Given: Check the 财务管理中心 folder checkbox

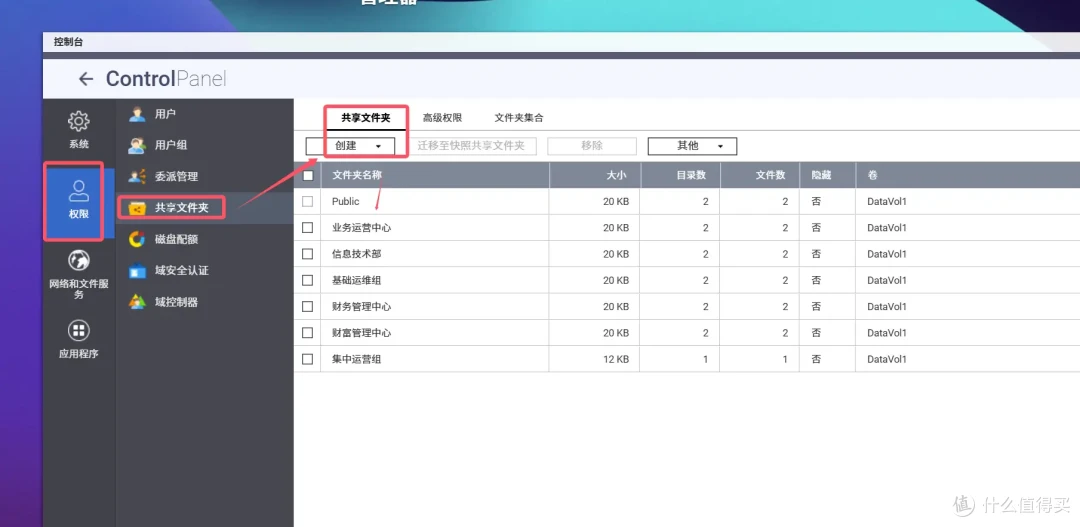Looking at the screenshot, I should (308, 306).
